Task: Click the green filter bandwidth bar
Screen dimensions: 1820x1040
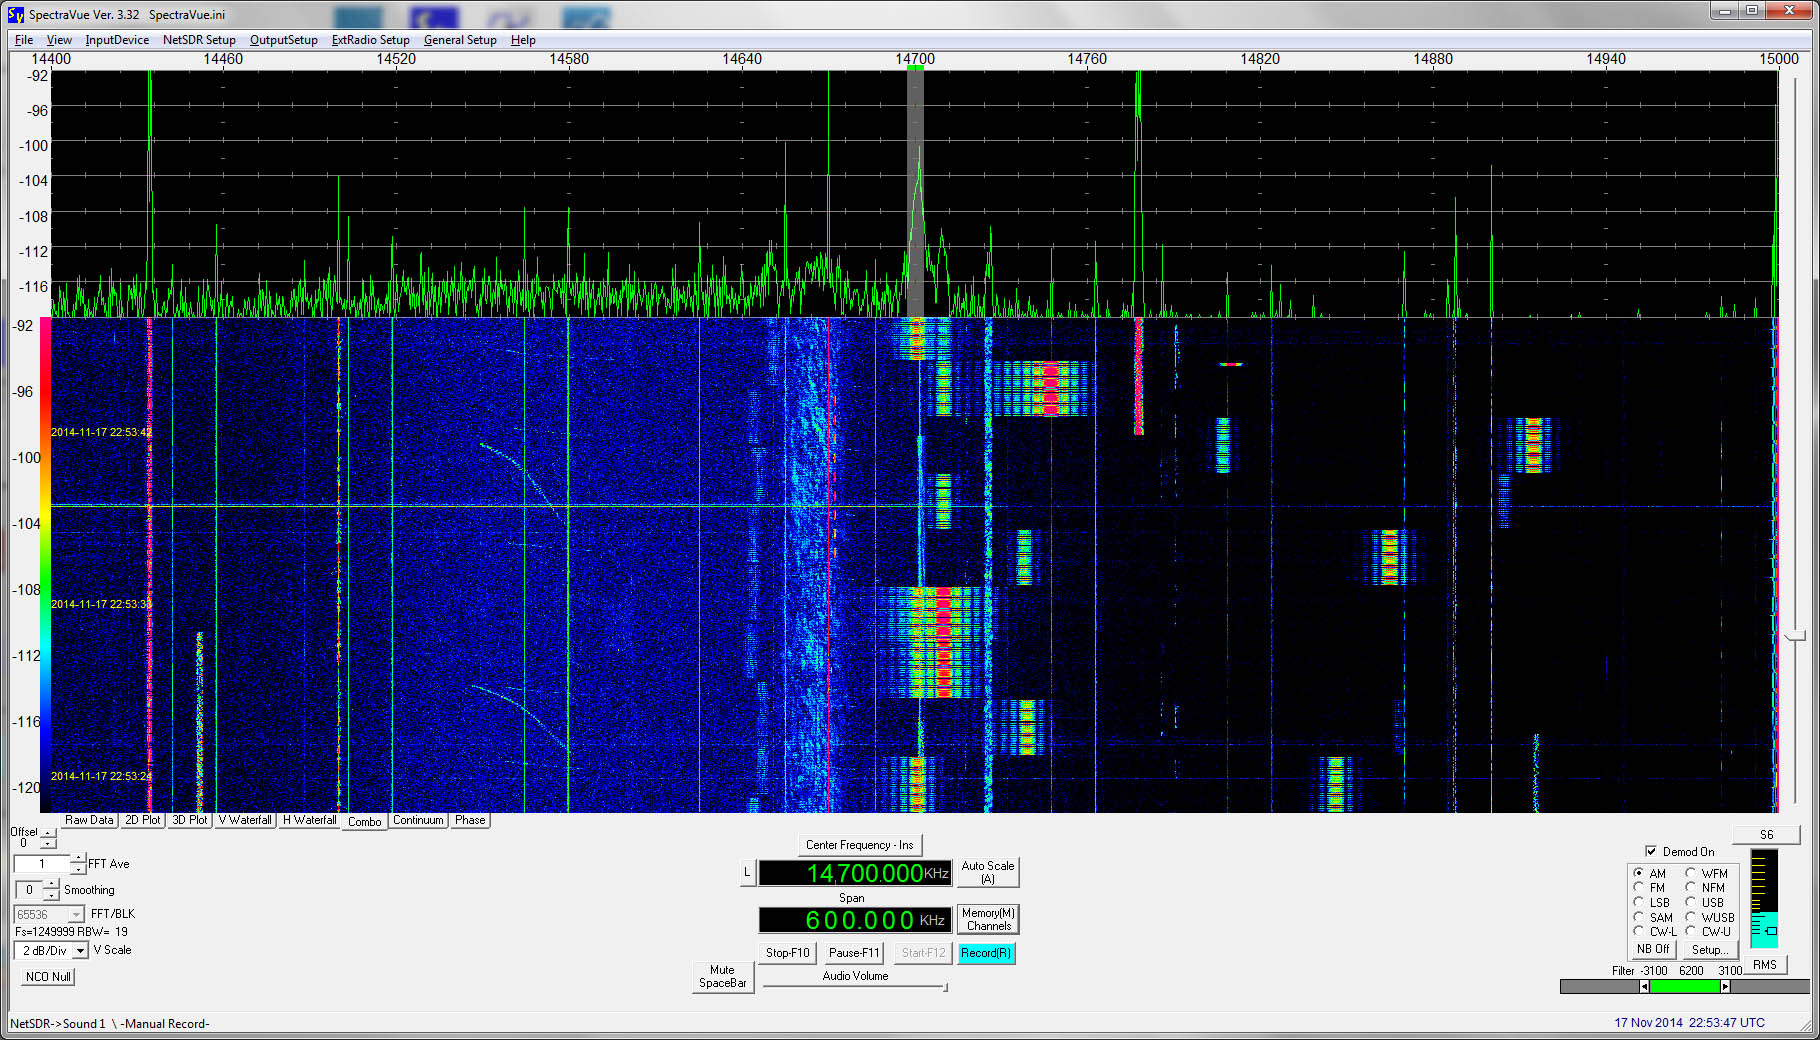Action: pos(1684,987)
